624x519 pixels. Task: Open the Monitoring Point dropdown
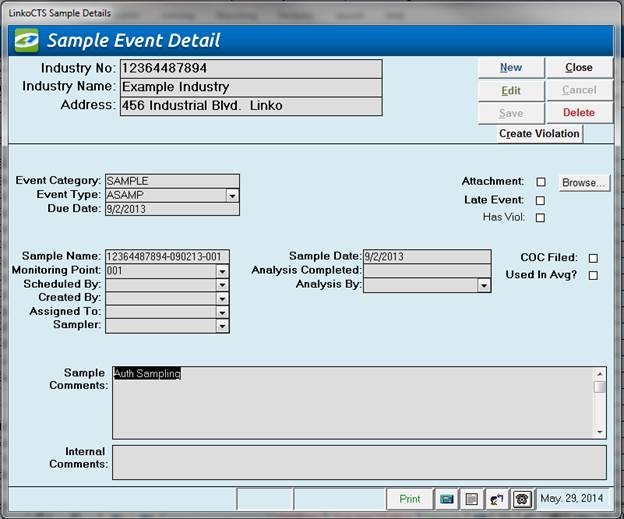pos(222,271)
